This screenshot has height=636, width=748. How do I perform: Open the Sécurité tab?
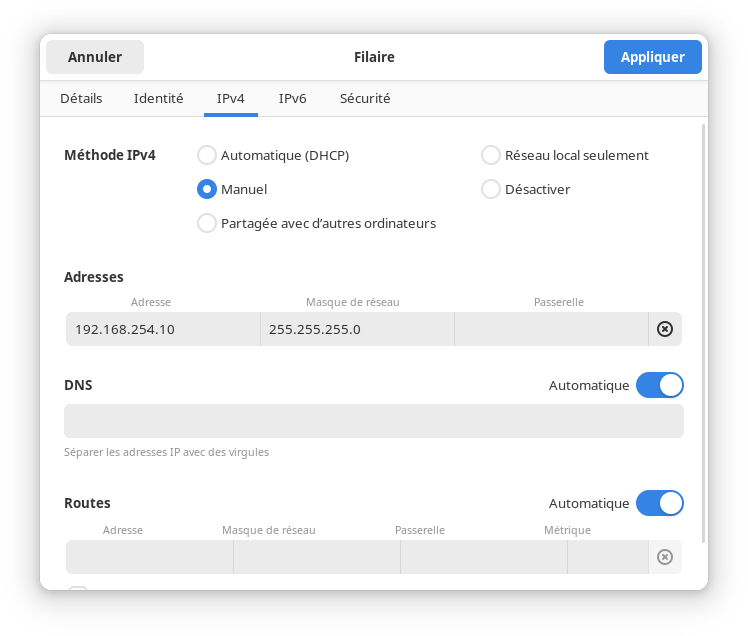point(365,98)
